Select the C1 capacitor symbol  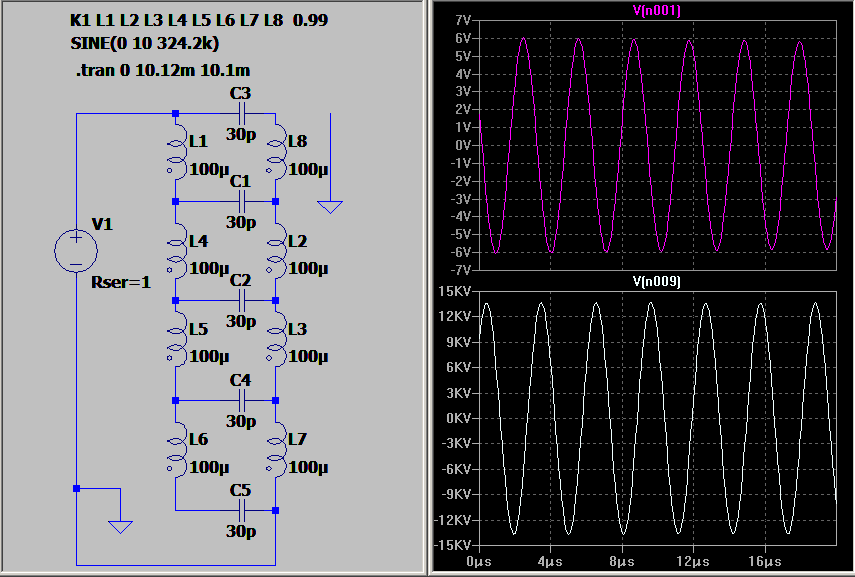tap(242, 202)
